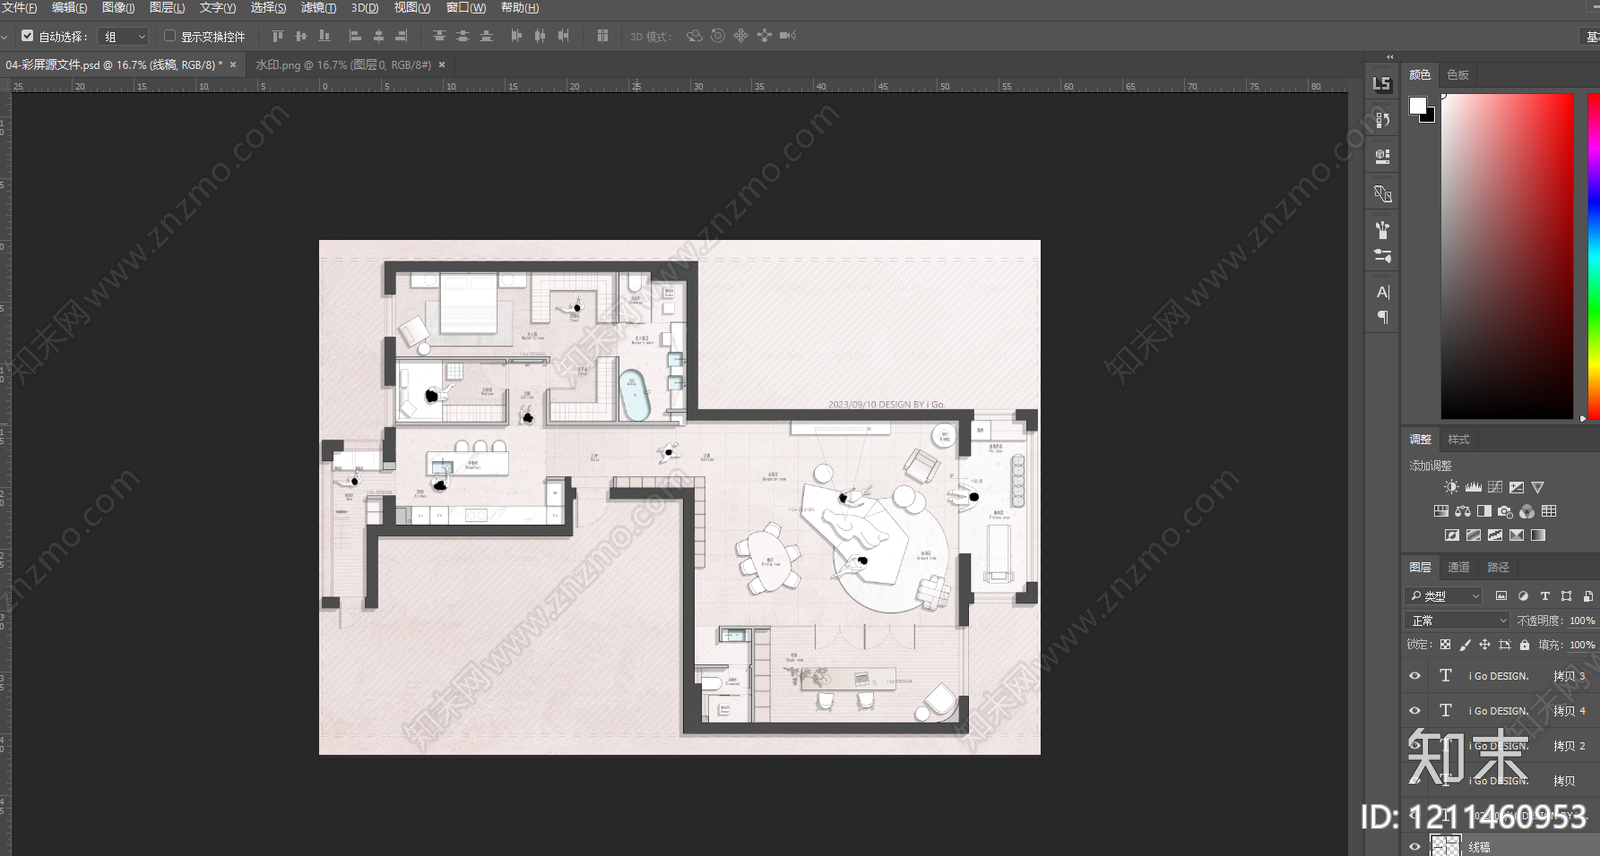The height and width of the screenshot is (856, 1600).
Task: Switch to the 色板 (Swatches) tab
Action: [1458, 75]
